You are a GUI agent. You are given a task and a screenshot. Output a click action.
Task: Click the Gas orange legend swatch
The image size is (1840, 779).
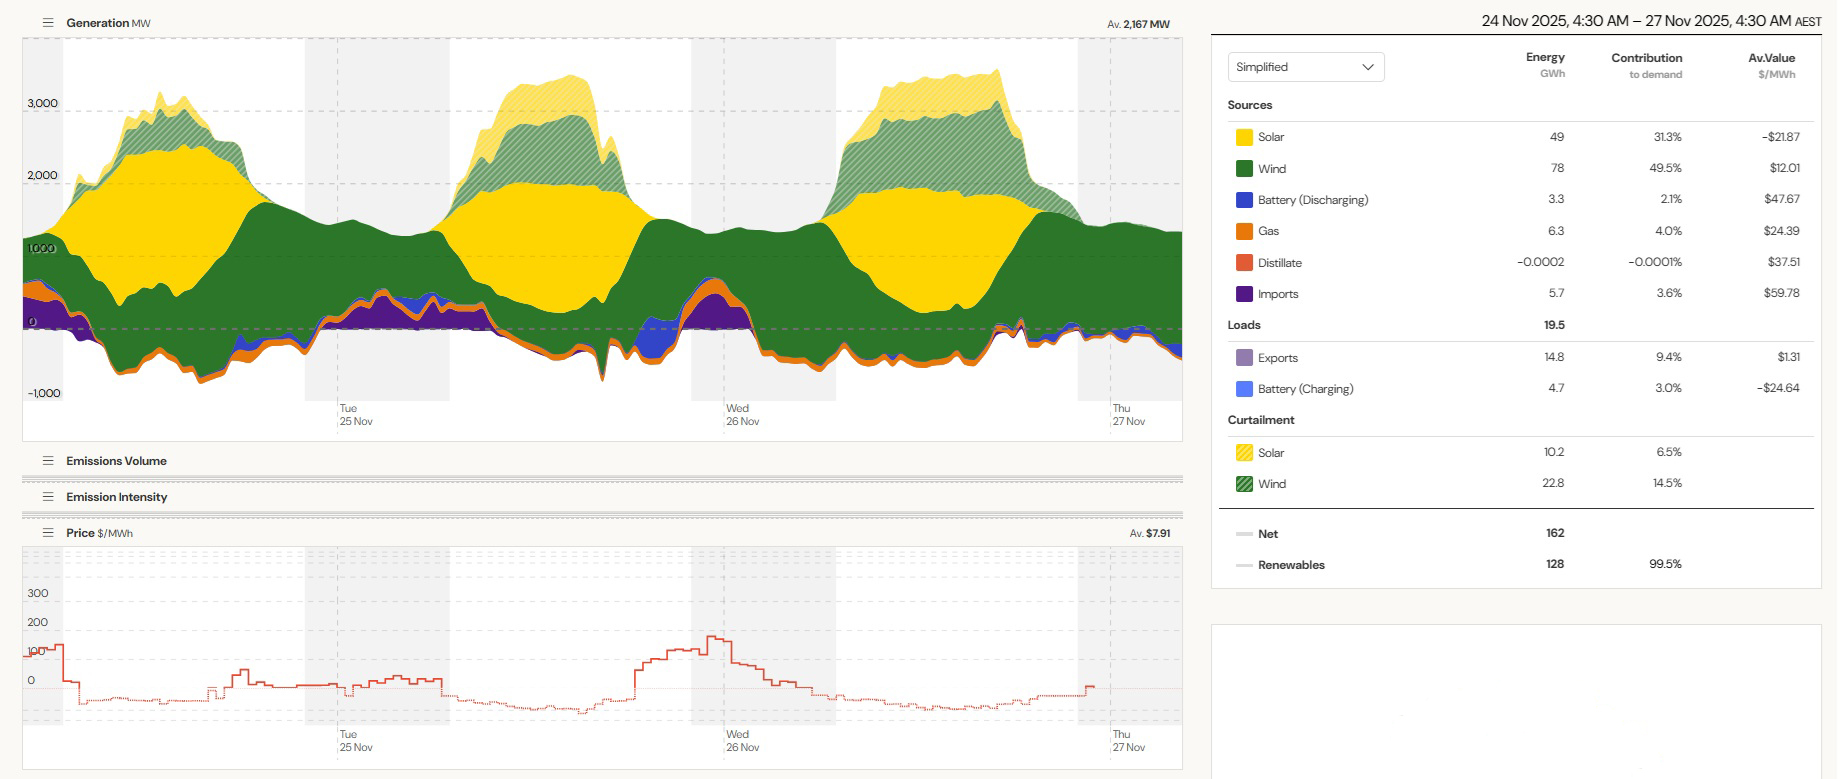pyautogui.click(x=1244, y=231)
